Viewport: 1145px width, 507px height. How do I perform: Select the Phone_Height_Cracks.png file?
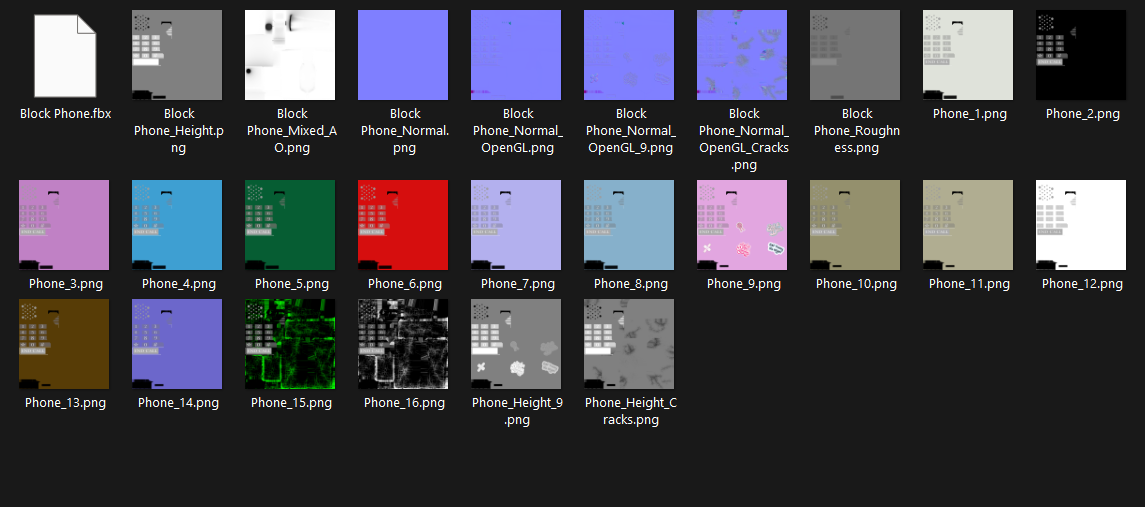[x=629, y=344]
